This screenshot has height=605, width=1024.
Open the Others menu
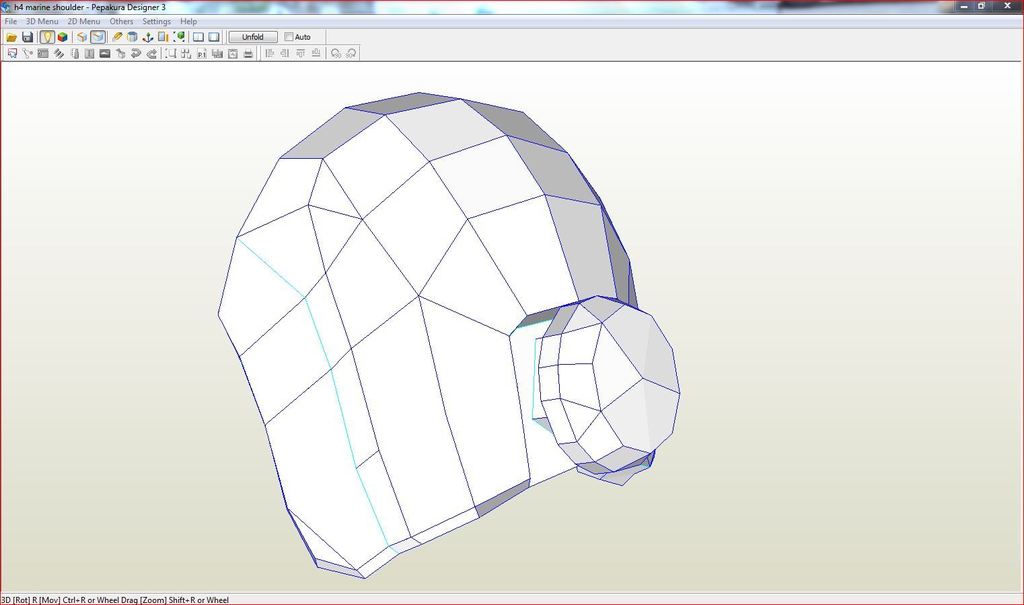tap(121, 22)
